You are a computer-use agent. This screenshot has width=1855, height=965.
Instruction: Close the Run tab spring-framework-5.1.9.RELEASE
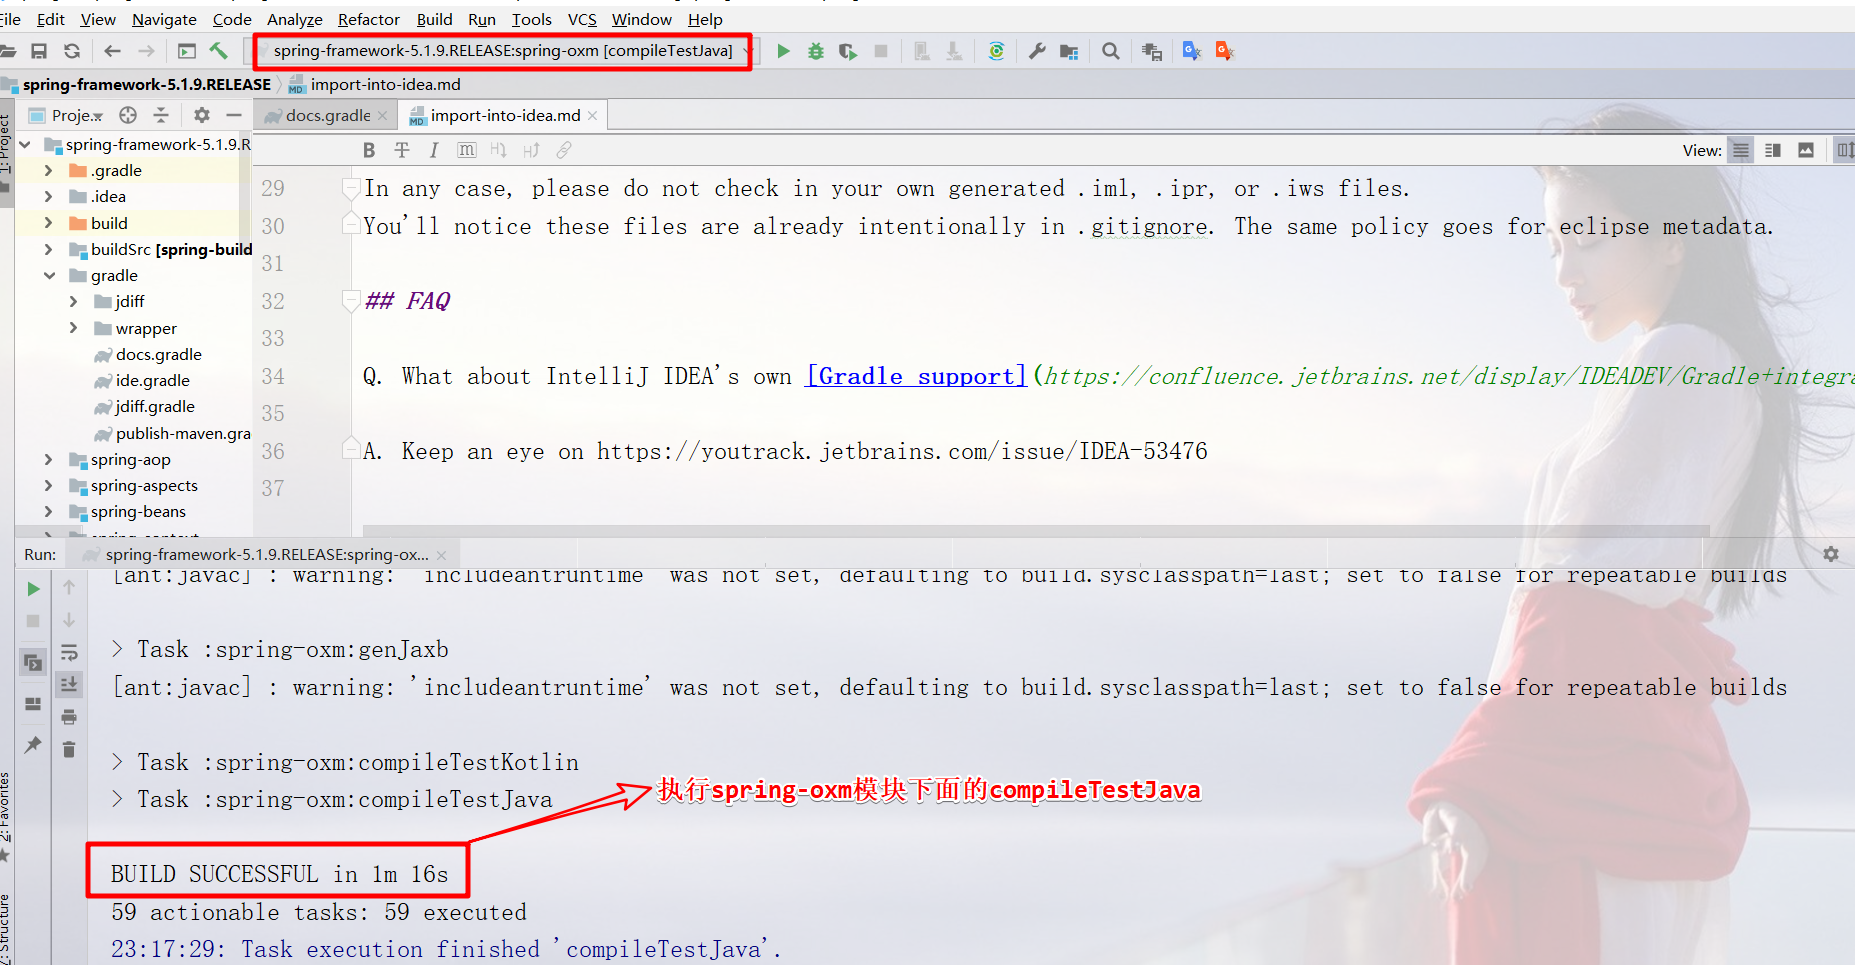coord(441,554)
